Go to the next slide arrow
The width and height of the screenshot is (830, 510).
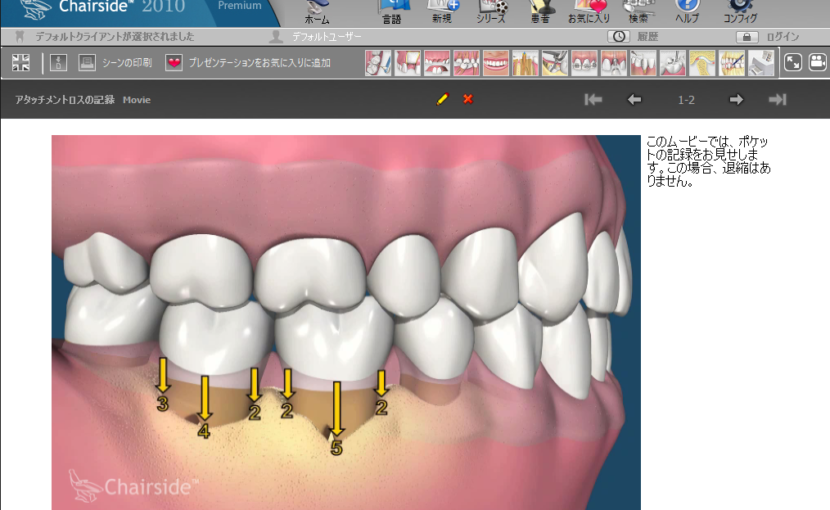[736, 99]
